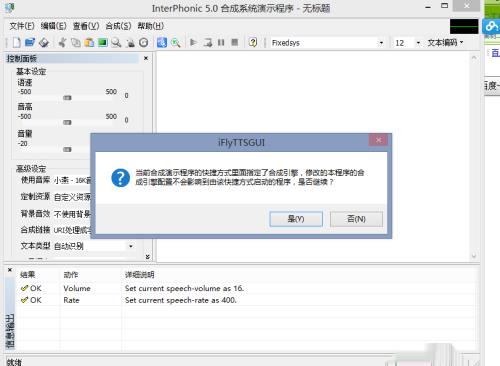Click the green square toolbar icon

(103, 43)
